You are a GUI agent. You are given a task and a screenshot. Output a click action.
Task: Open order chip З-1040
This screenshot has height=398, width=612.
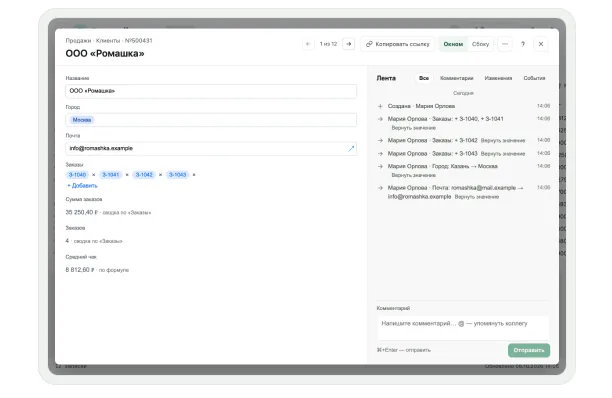pos(77,175)
